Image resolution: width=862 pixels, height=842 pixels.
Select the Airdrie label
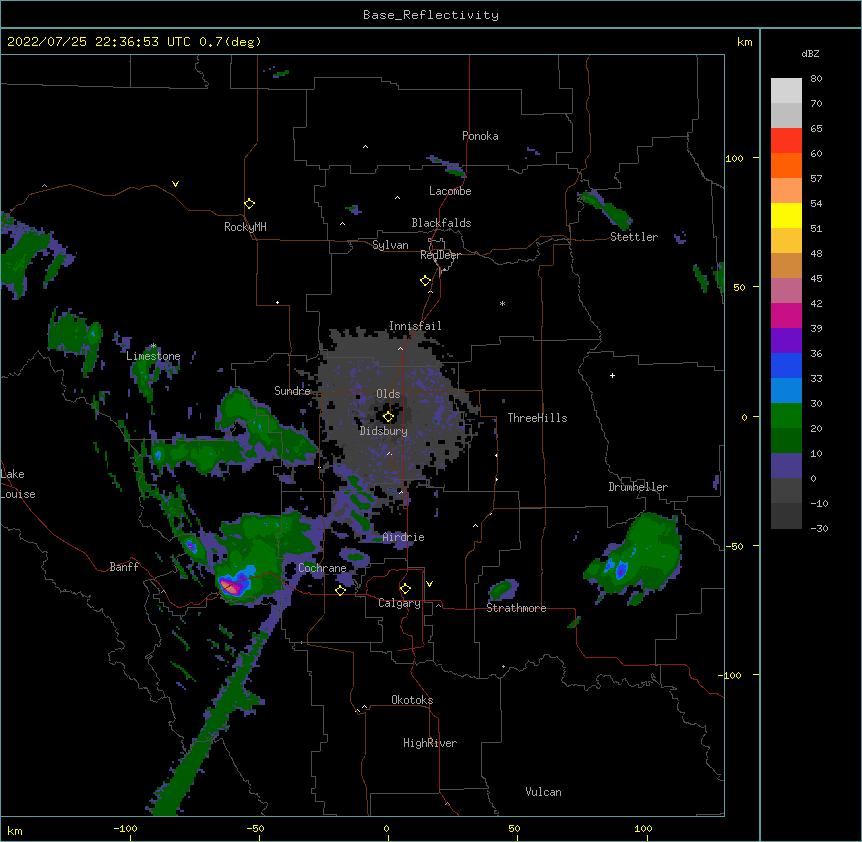pyautogui.click(x=403, y=537)
